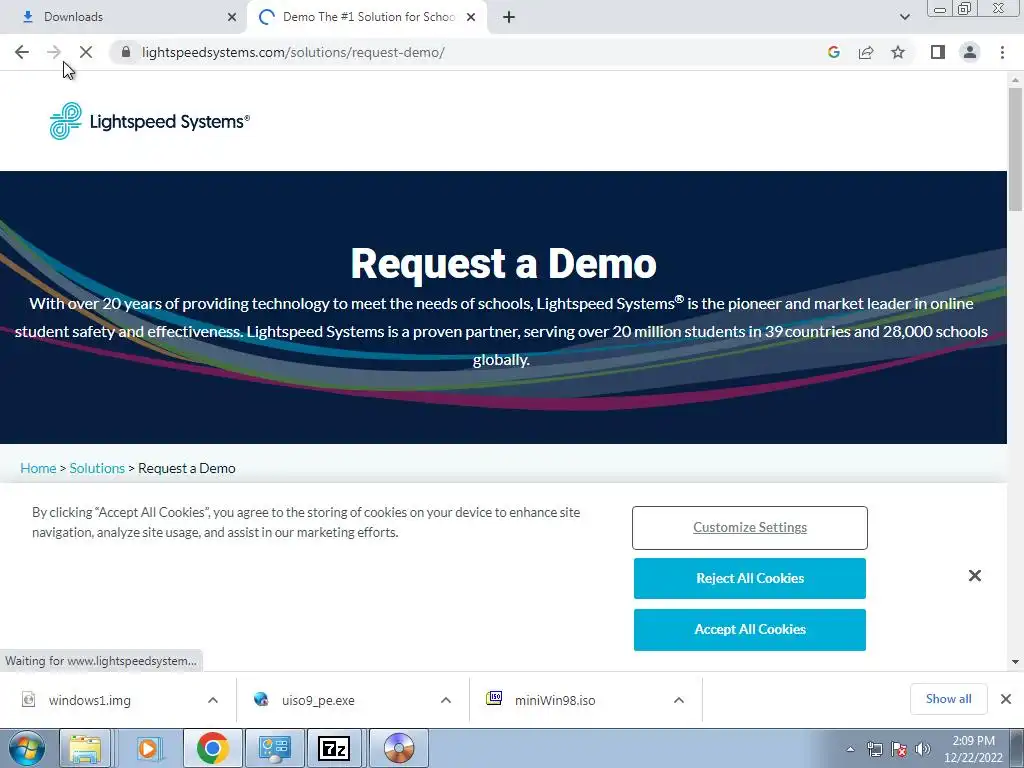Toggle the browser side panel icon
Viewport: 1024px width, 768px height.
938,52
